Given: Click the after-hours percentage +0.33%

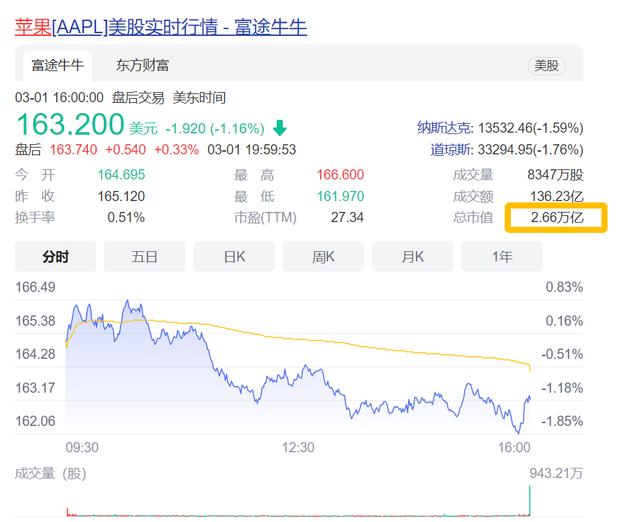Looking at the screenshot, I should coord(176,150).
